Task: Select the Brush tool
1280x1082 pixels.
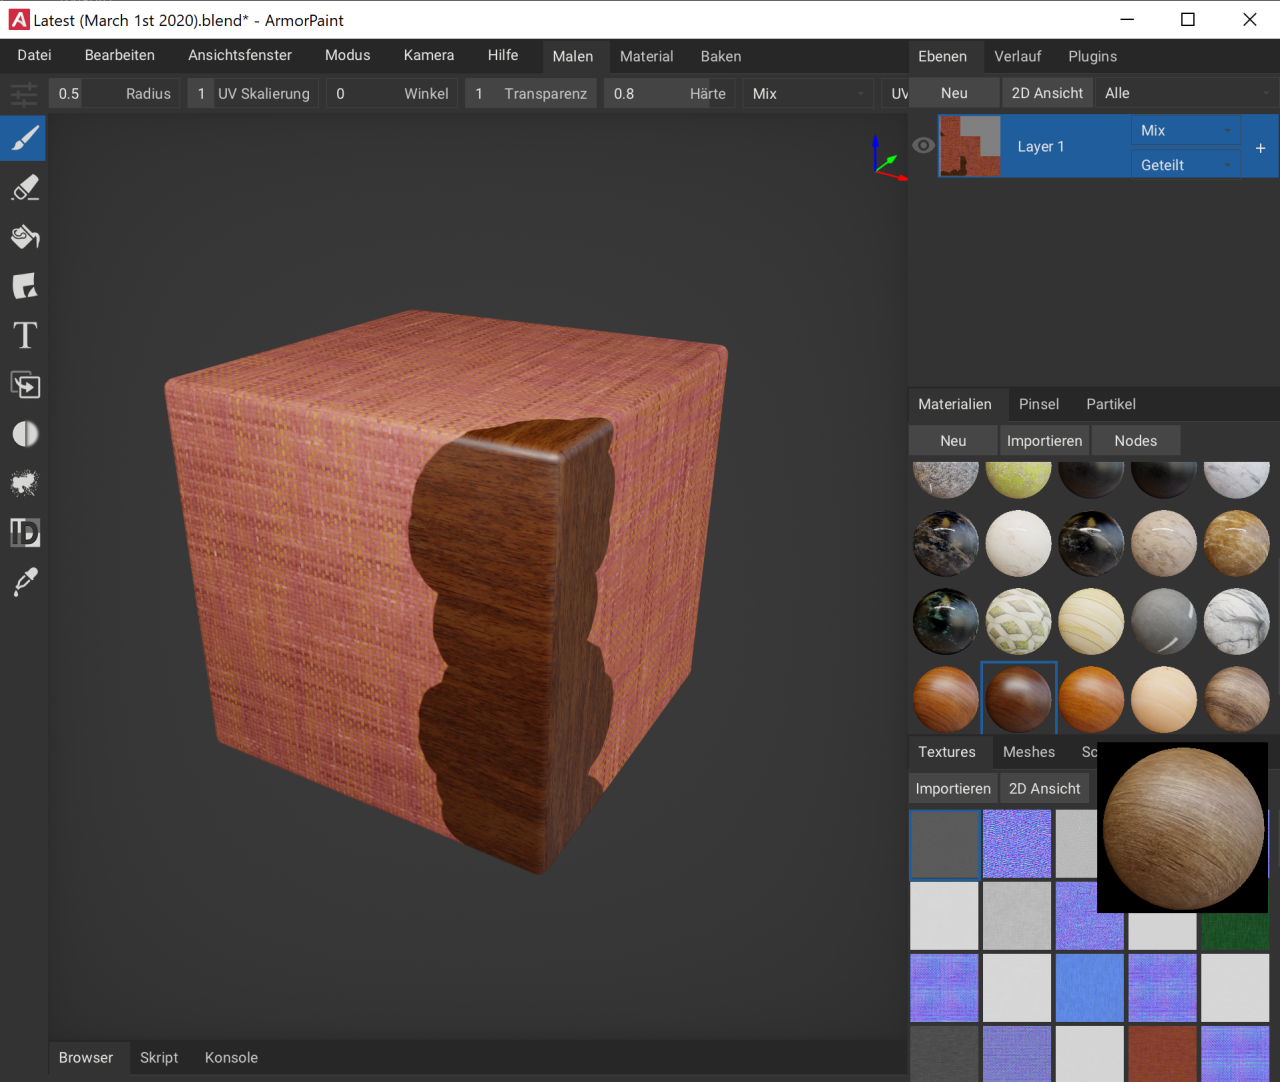Action: (x=25, y=139)
